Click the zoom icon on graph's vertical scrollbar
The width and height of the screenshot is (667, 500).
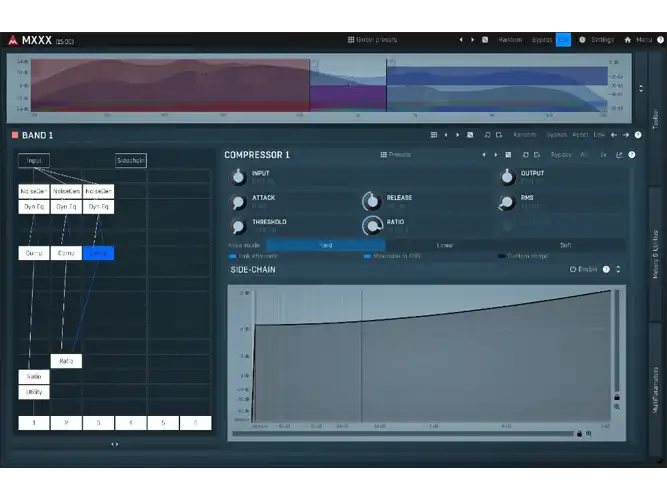coord(617,407)
